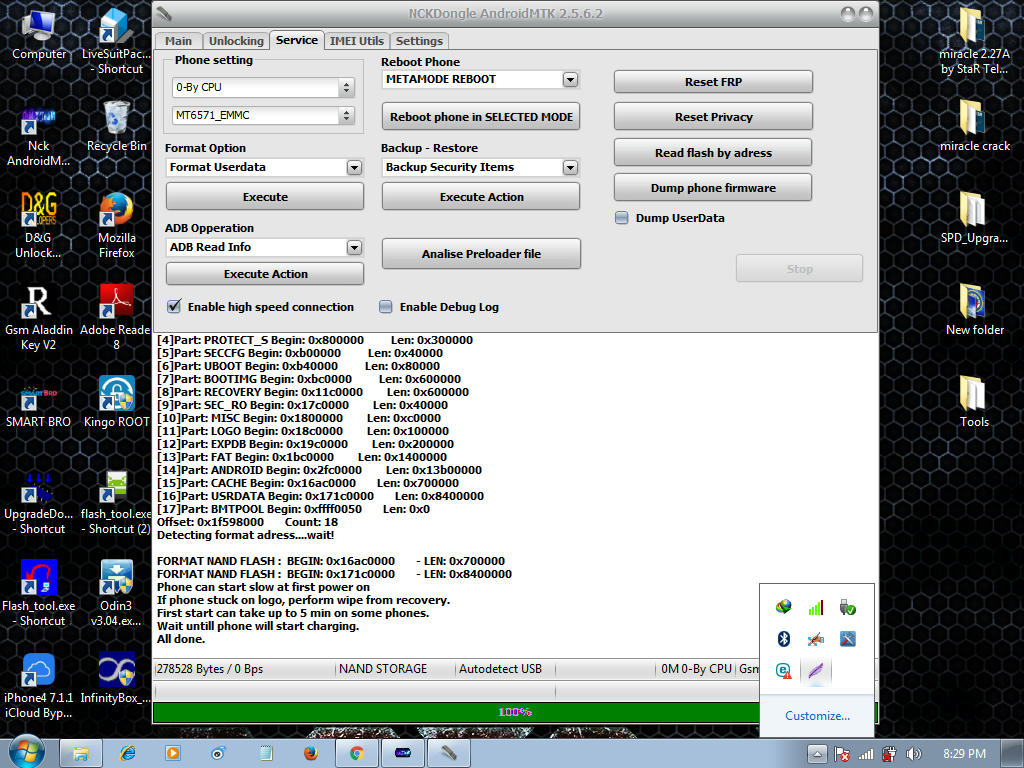This screenshot has height=768, width=1024.
Task: Click Read flash by adress
Action: (x=713, y=153)
